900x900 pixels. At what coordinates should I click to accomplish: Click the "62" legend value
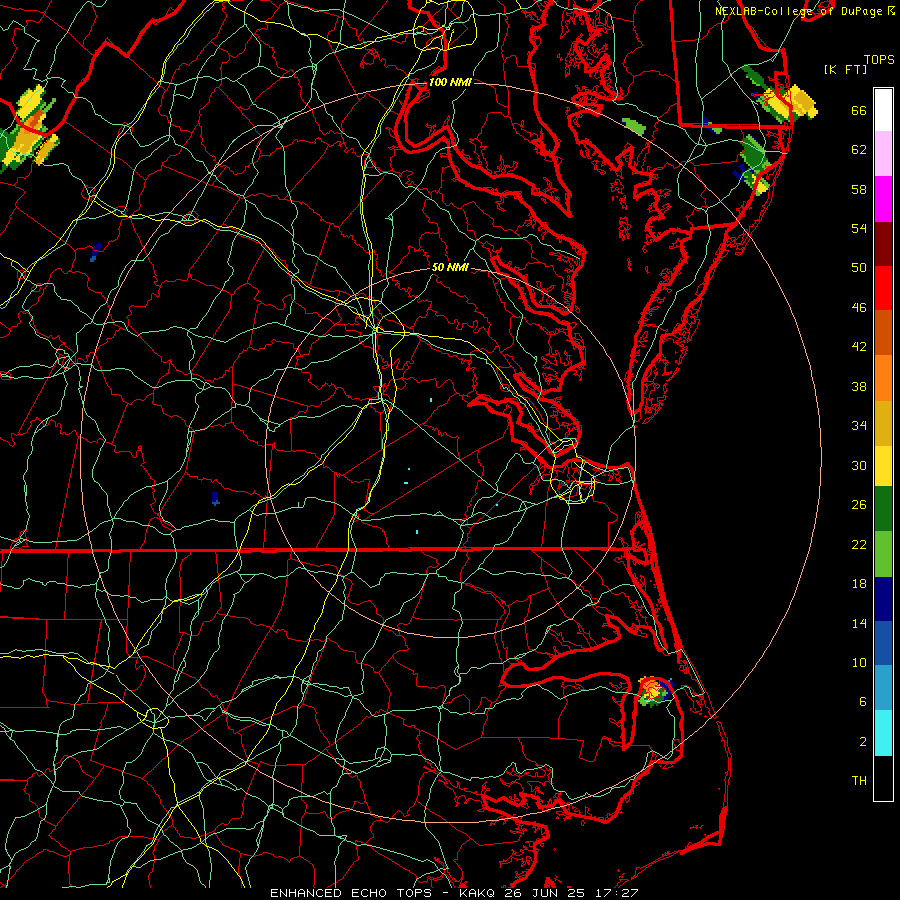point(859,150)
